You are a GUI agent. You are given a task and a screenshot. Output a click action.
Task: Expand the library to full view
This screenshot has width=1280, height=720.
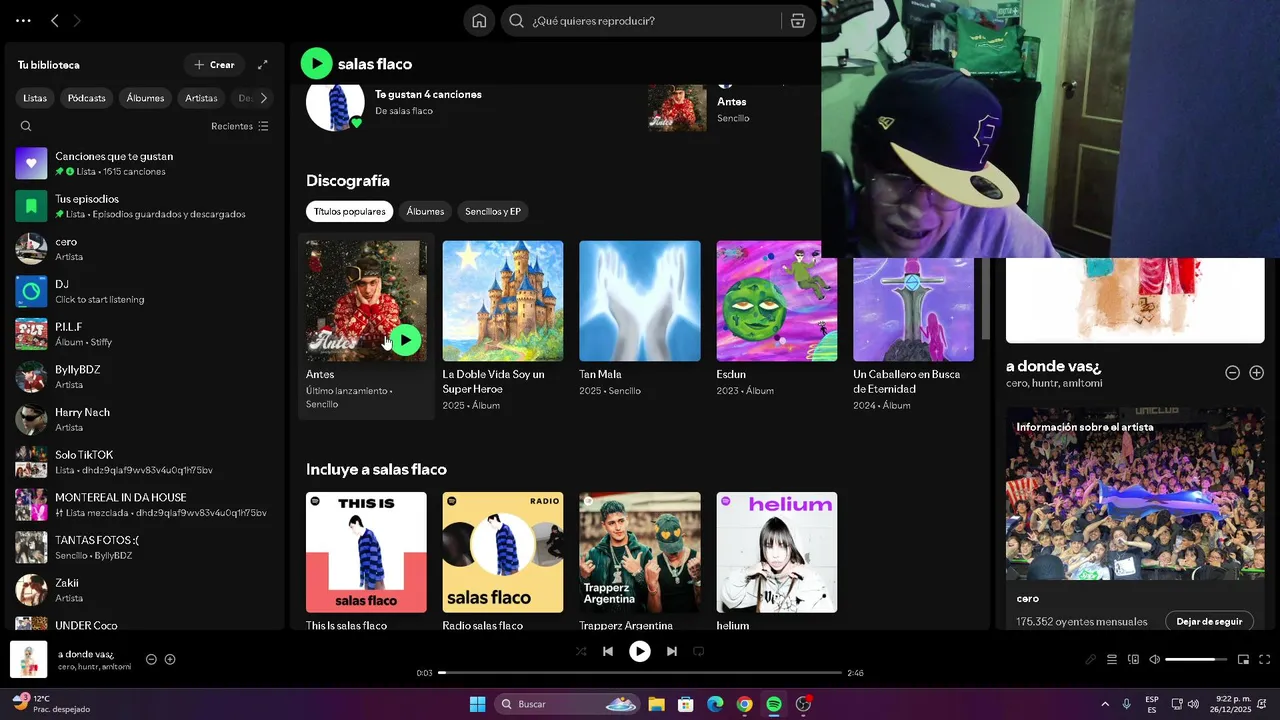[x=262, y=64]
